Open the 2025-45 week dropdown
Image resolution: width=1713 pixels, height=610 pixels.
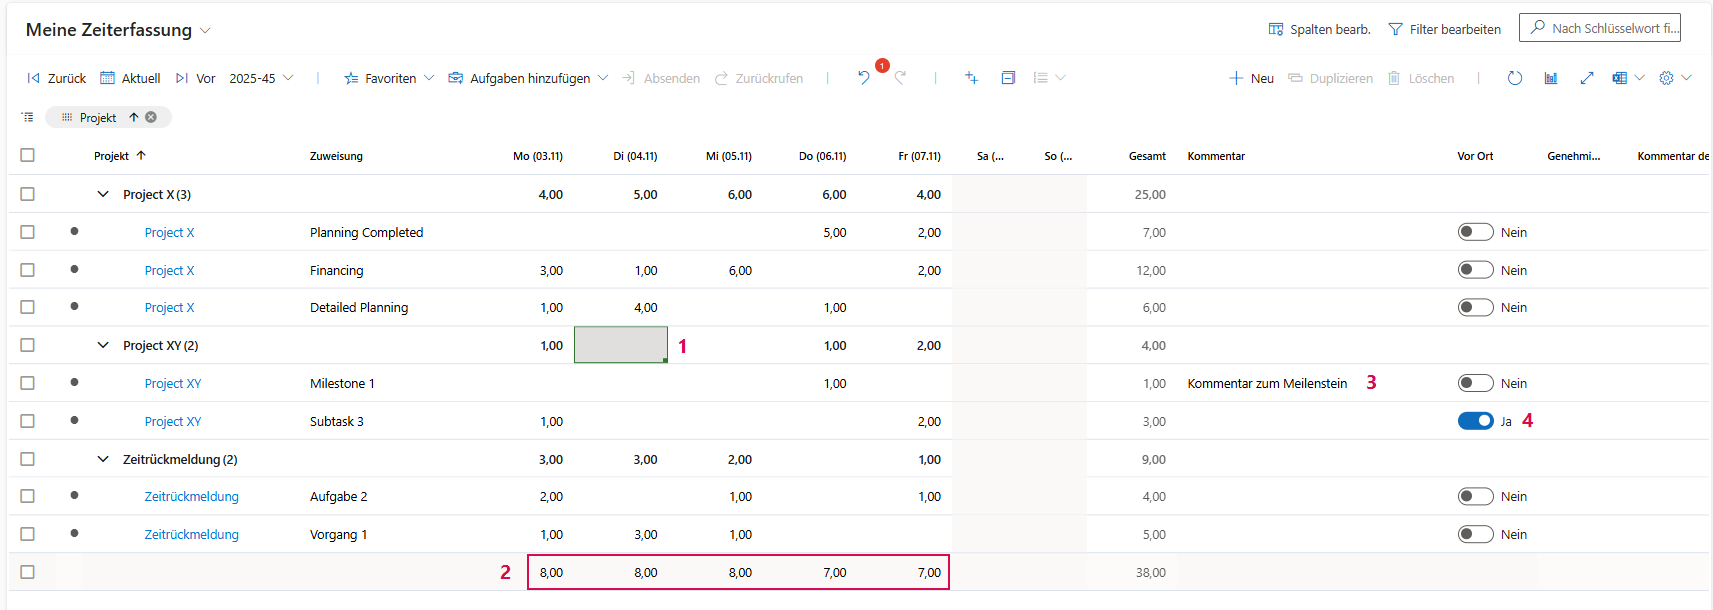pyautogui.click(x=261, y=78)
